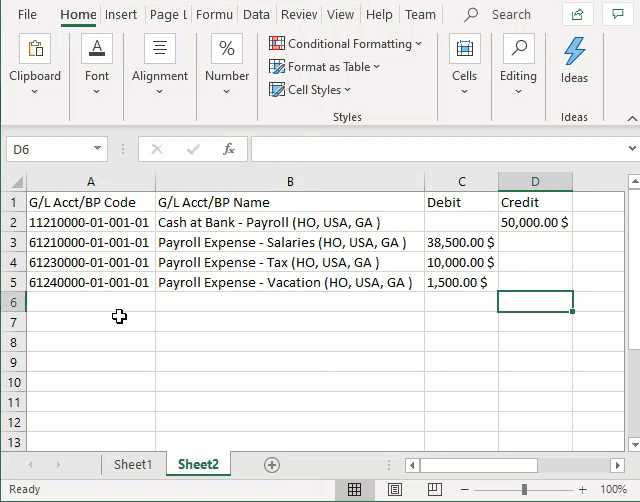The width and height of the screenshot is (640, 502).
Task: Click the Share button in title area
Action: click(577, 14)
